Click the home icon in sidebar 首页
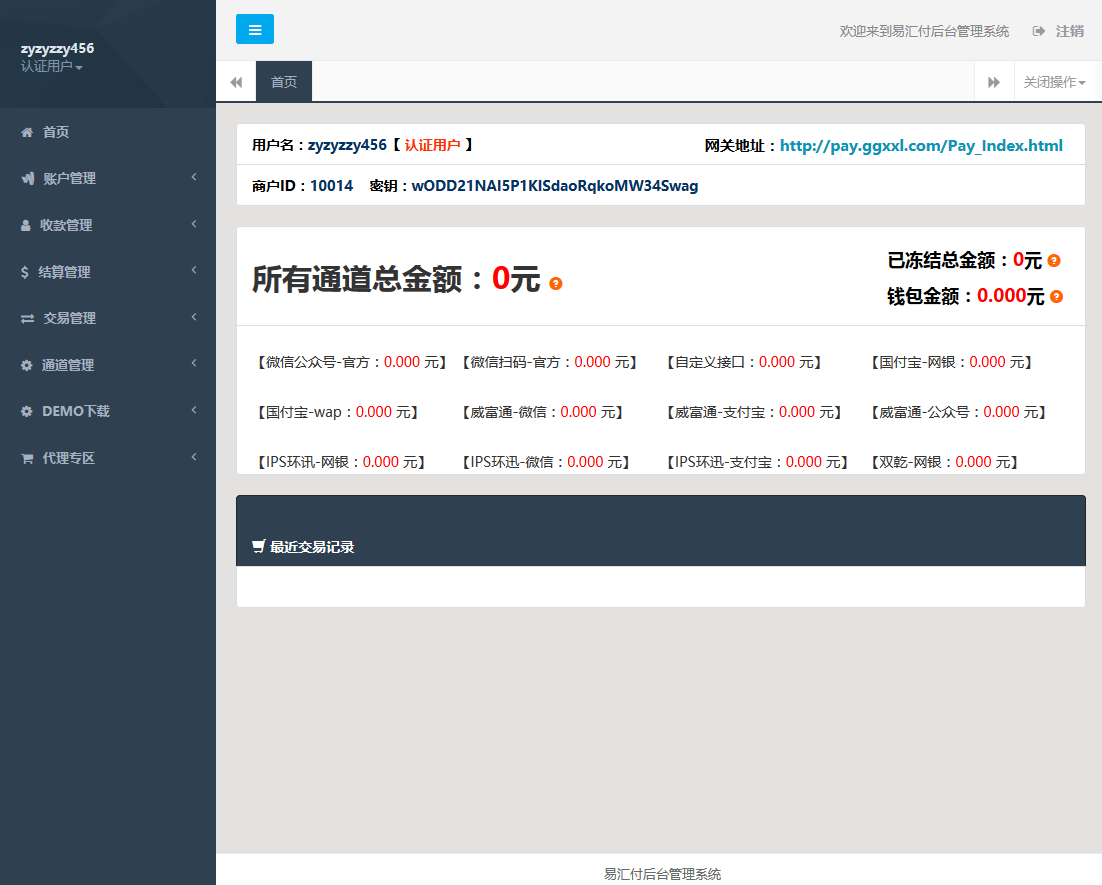Image resolution: width=1102 pixels, height=885 pixels. [27, 132]
